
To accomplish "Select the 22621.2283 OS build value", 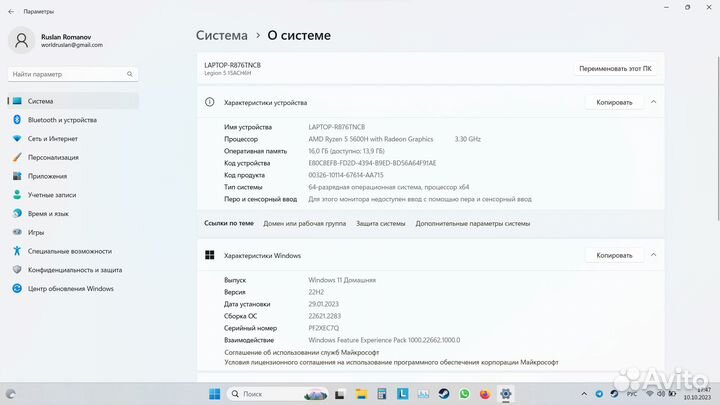I will pyautogui.click(x=325, y=316).
